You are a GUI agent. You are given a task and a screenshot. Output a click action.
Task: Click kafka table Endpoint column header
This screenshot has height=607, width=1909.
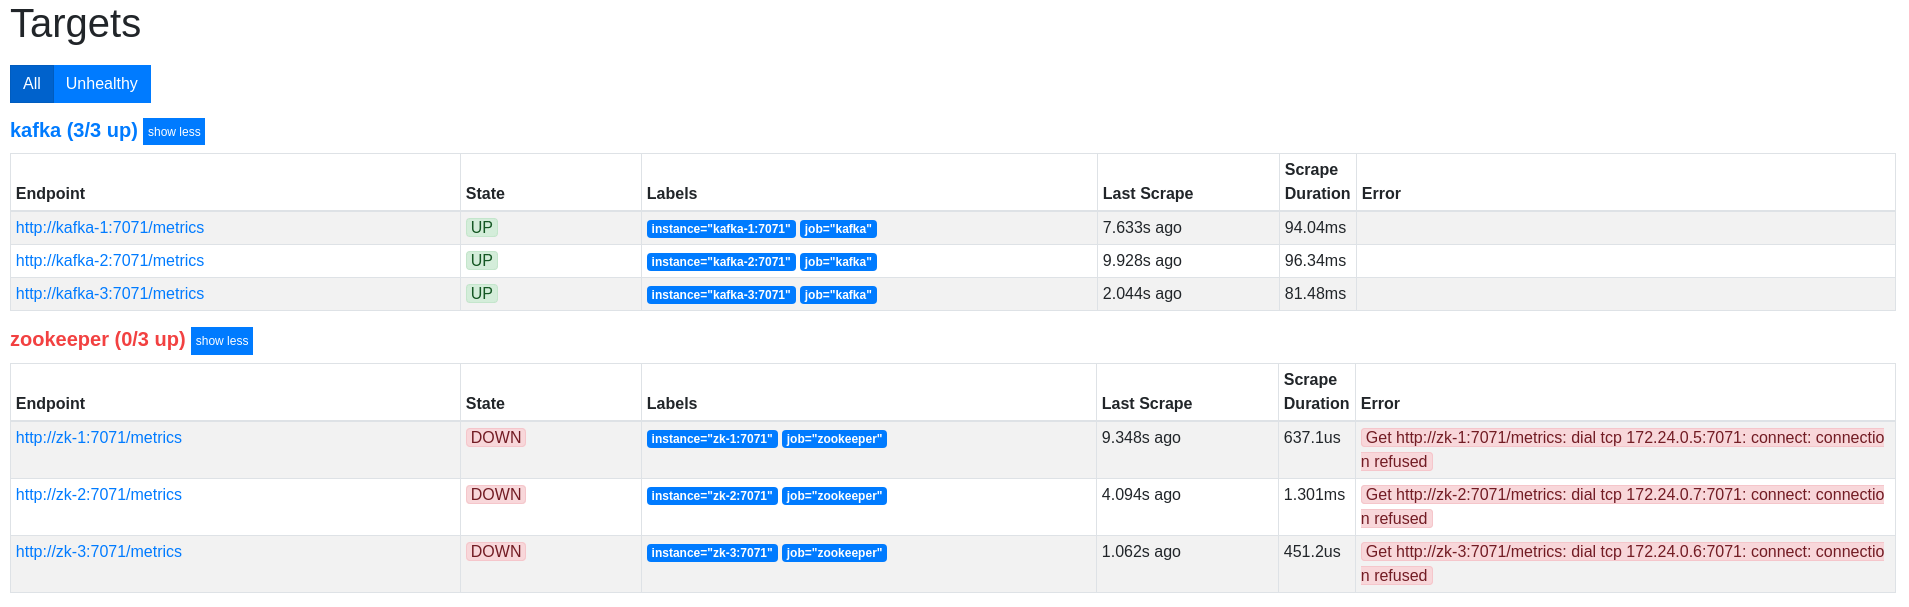50,194
